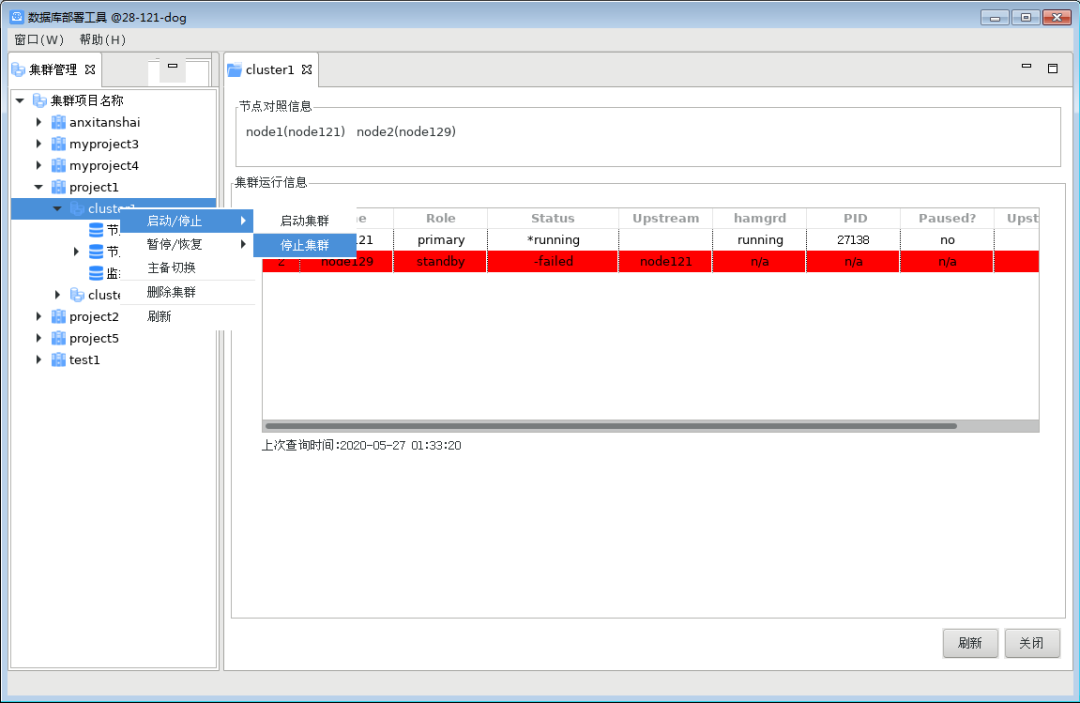
Task: Click the myproject4 project icon
Action: (x=59, y=165)
